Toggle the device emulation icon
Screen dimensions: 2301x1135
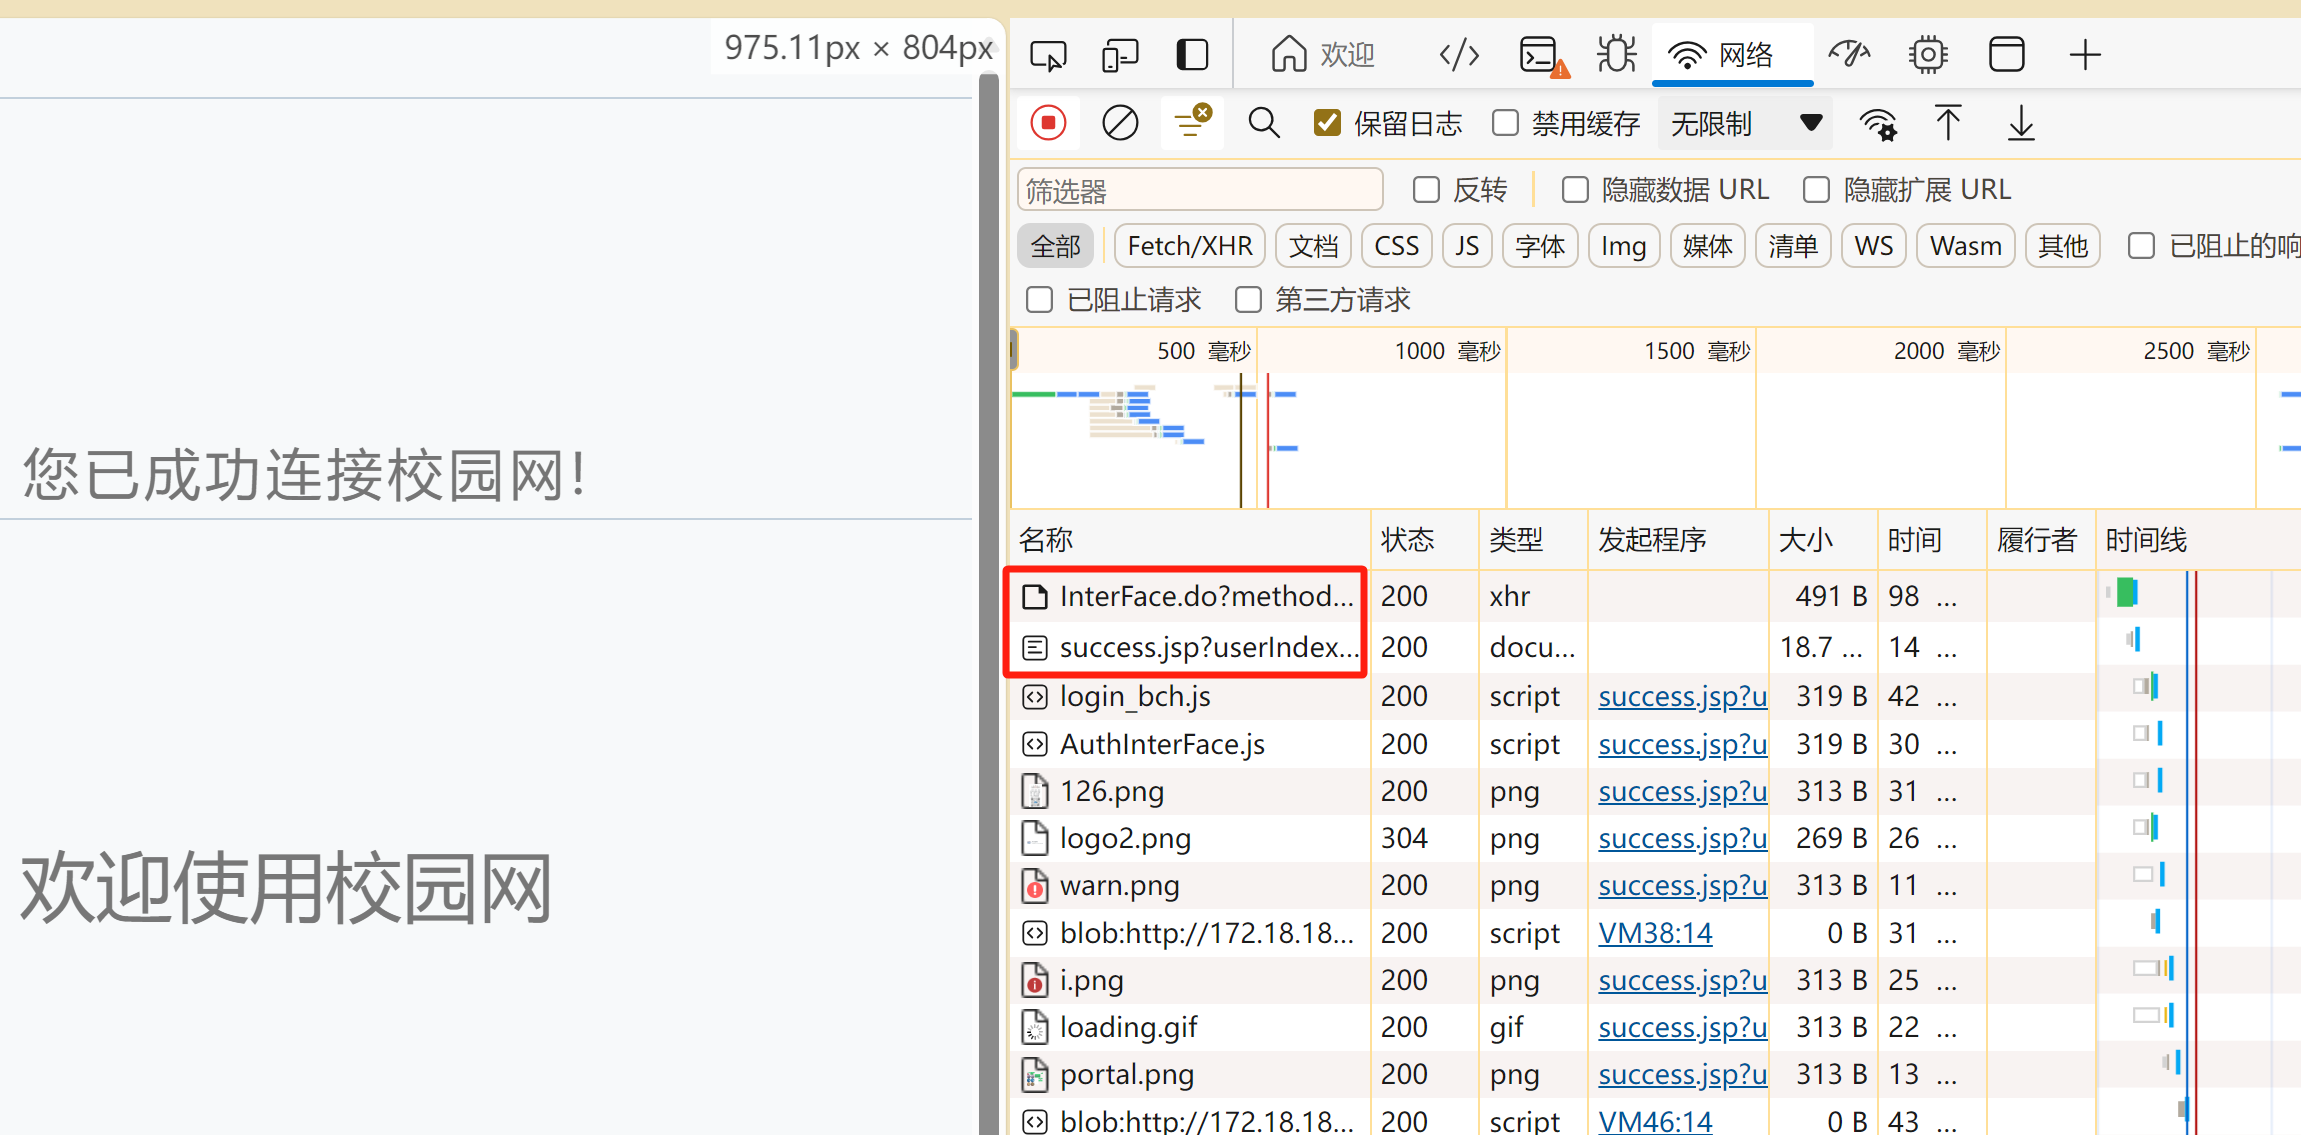tap(1120, 55)
